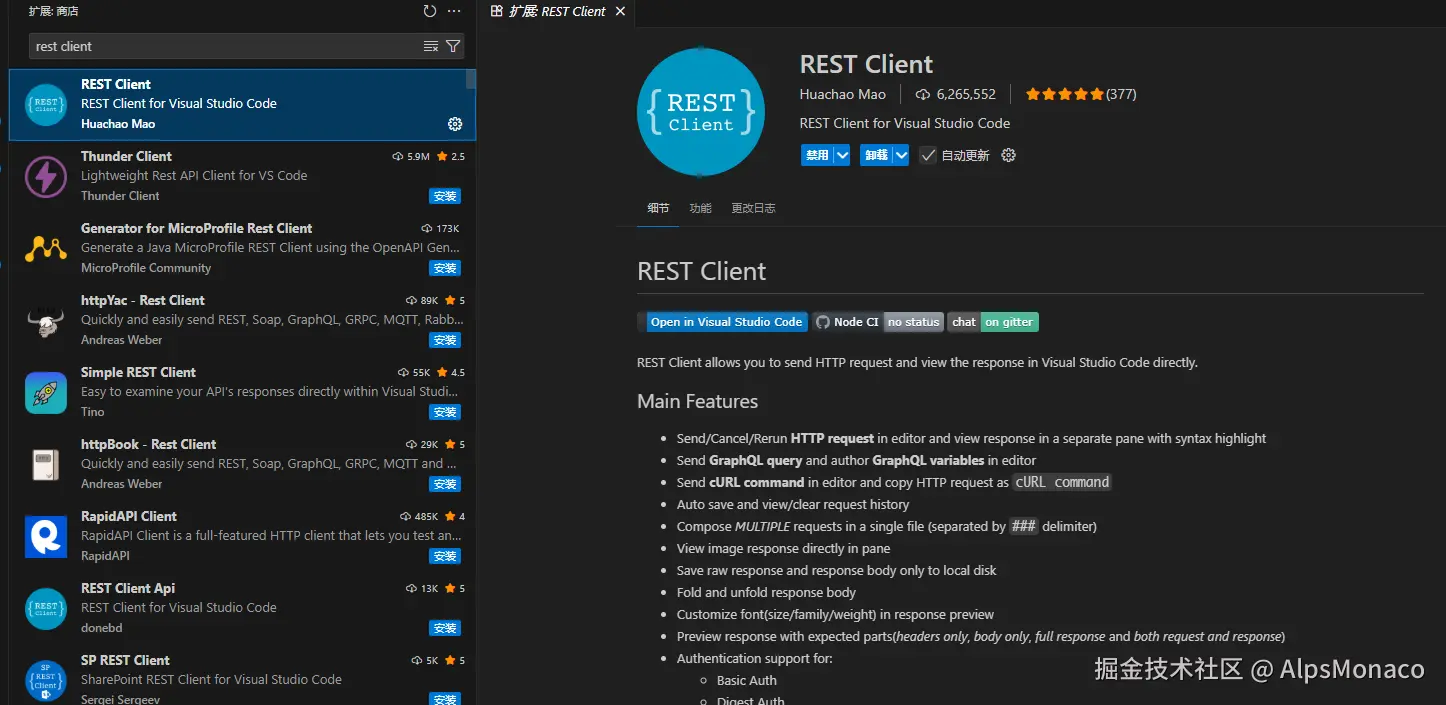
Task: Install the REST Client Api extension
Action: [x=444, y=628]
